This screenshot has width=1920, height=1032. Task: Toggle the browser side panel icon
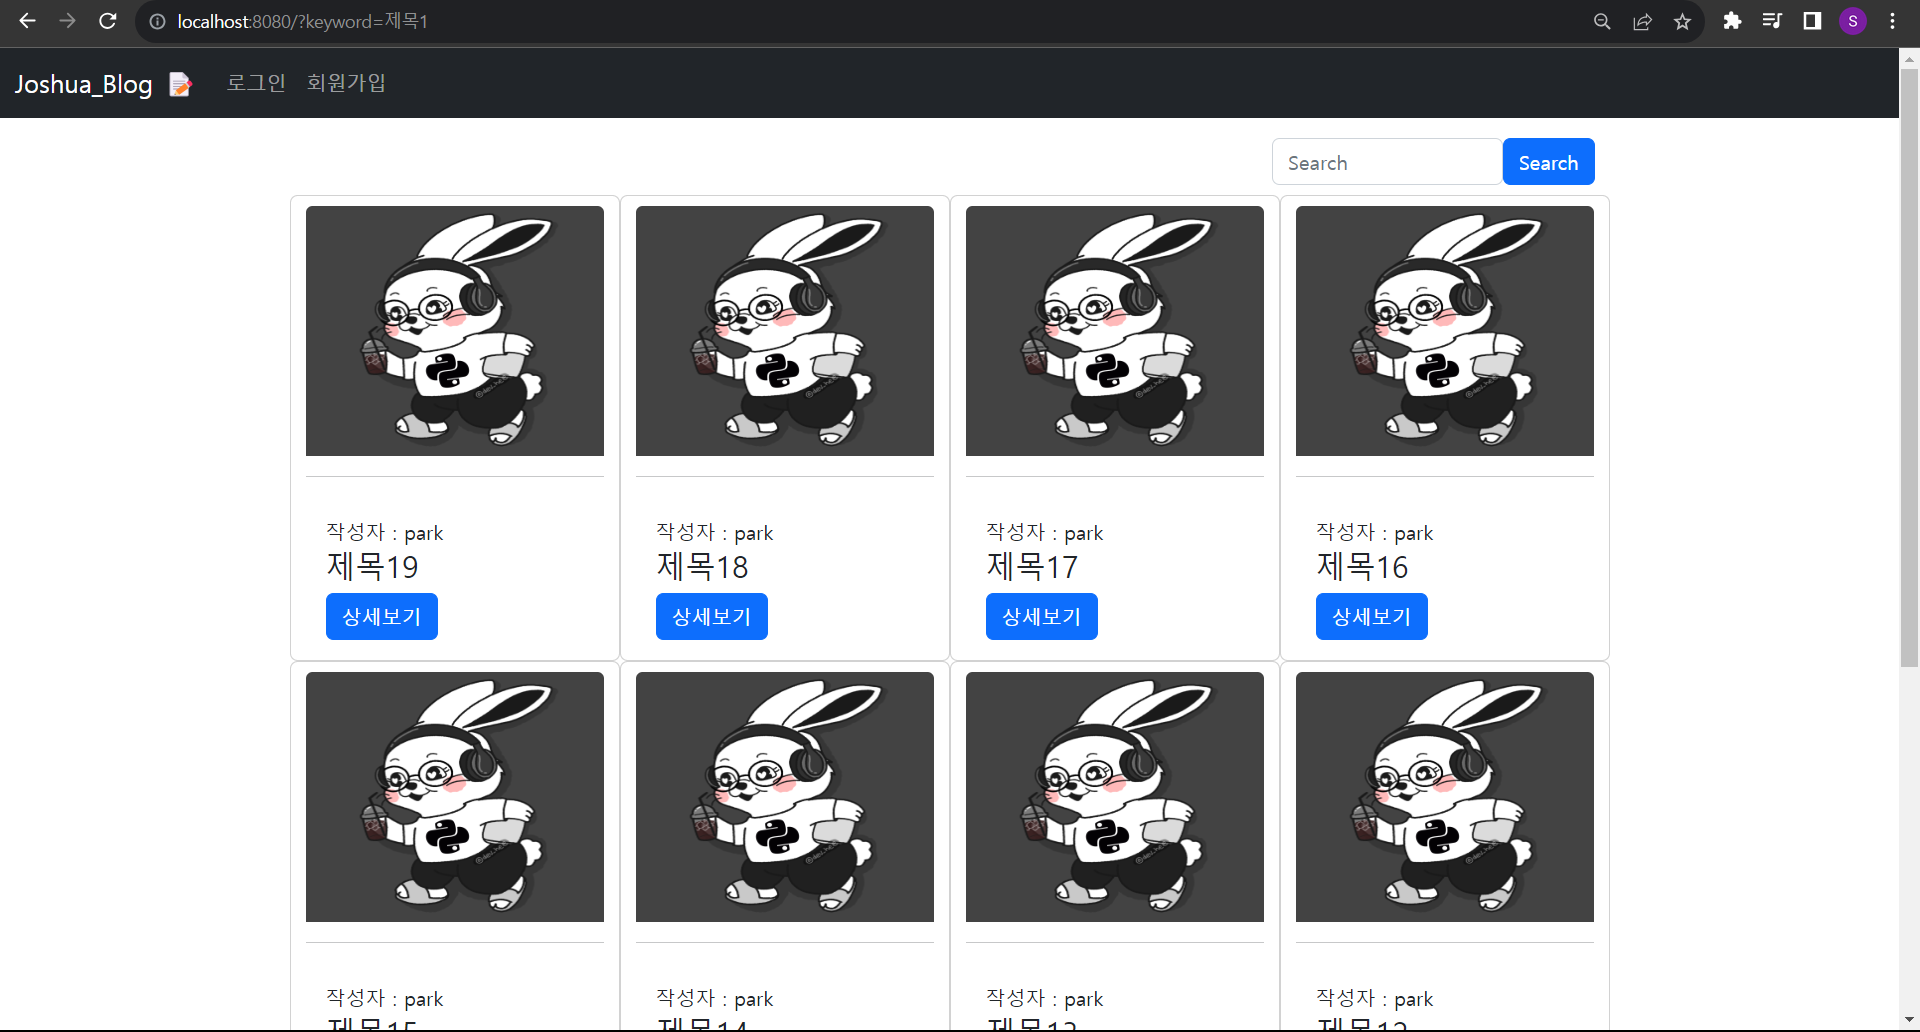(x=1812, y=21)
